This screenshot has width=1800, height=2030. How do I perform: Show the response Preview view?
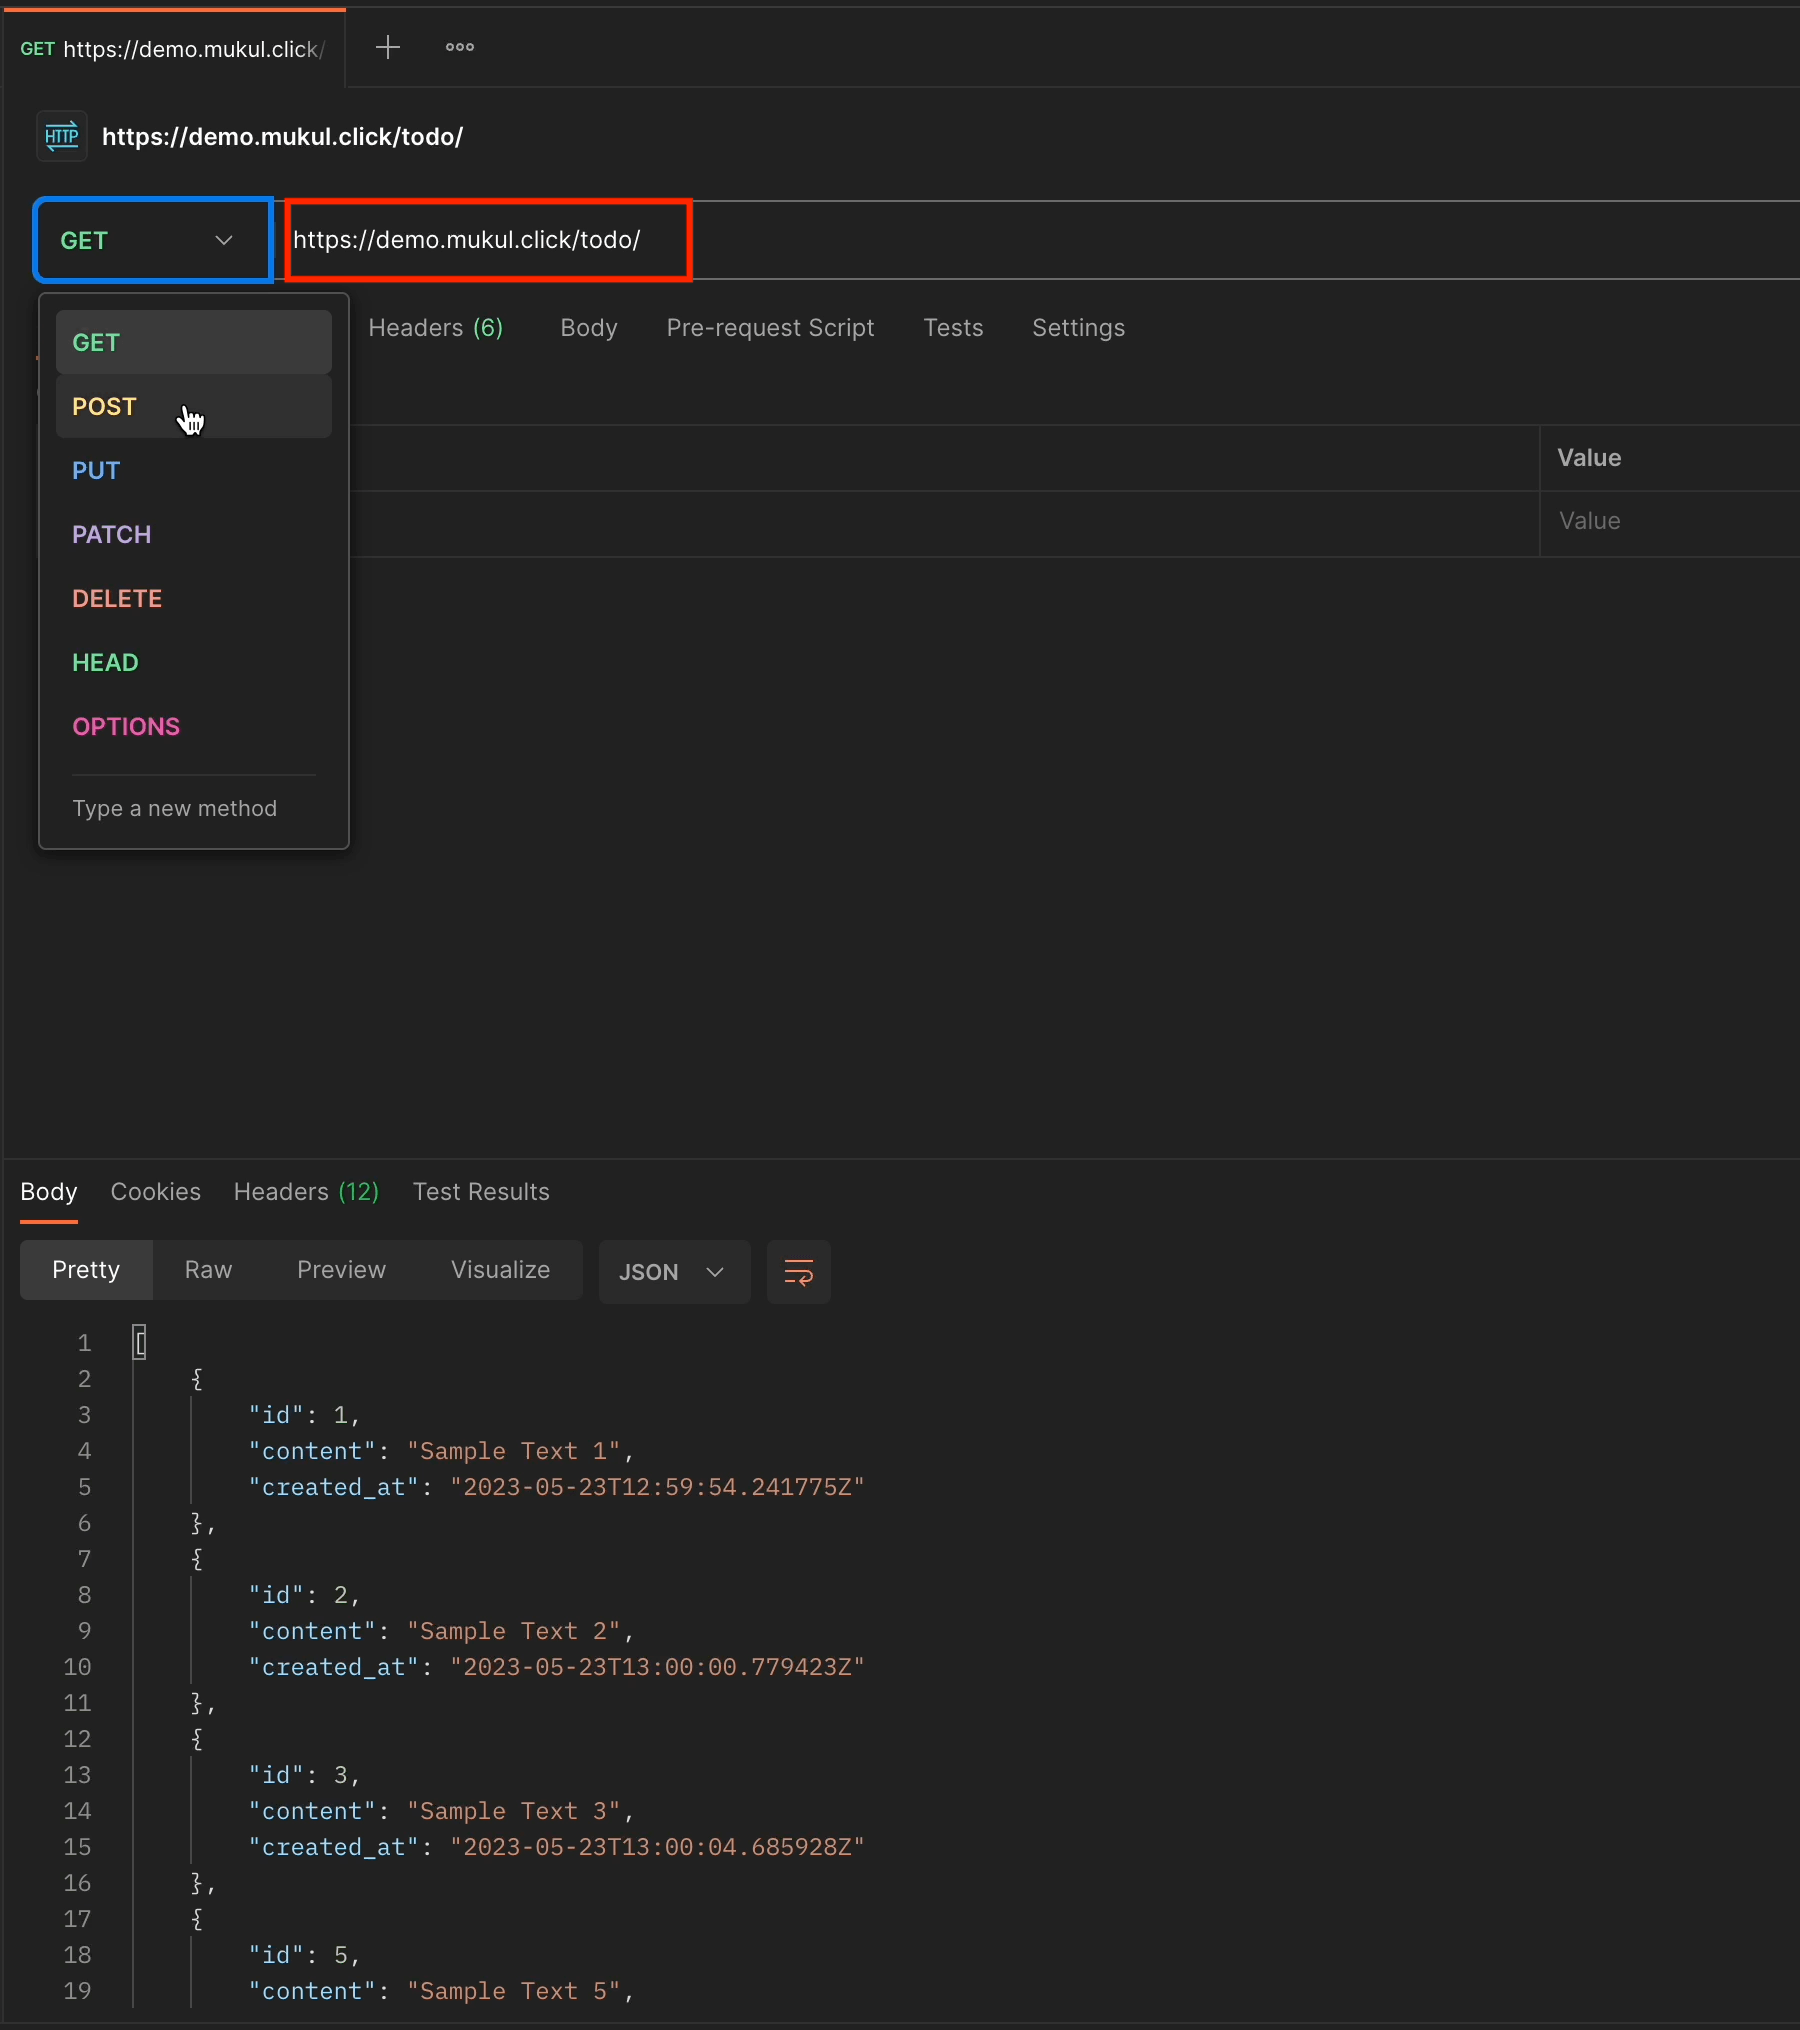pos(341,1270)
